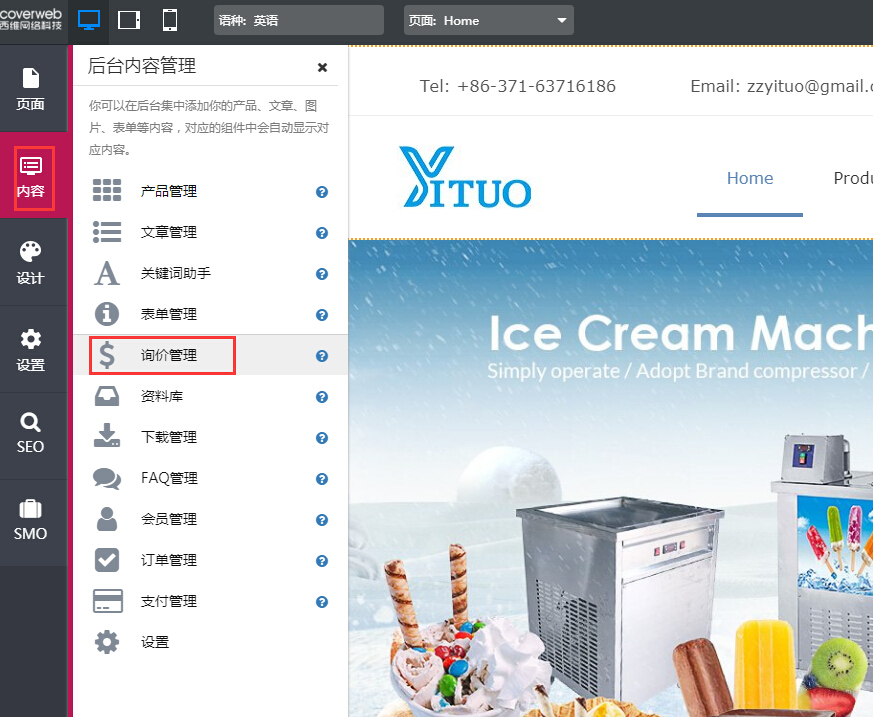Click the Home tab in site navigation
The height and width of the screenshot is (717, 873).
click(749, 178)
